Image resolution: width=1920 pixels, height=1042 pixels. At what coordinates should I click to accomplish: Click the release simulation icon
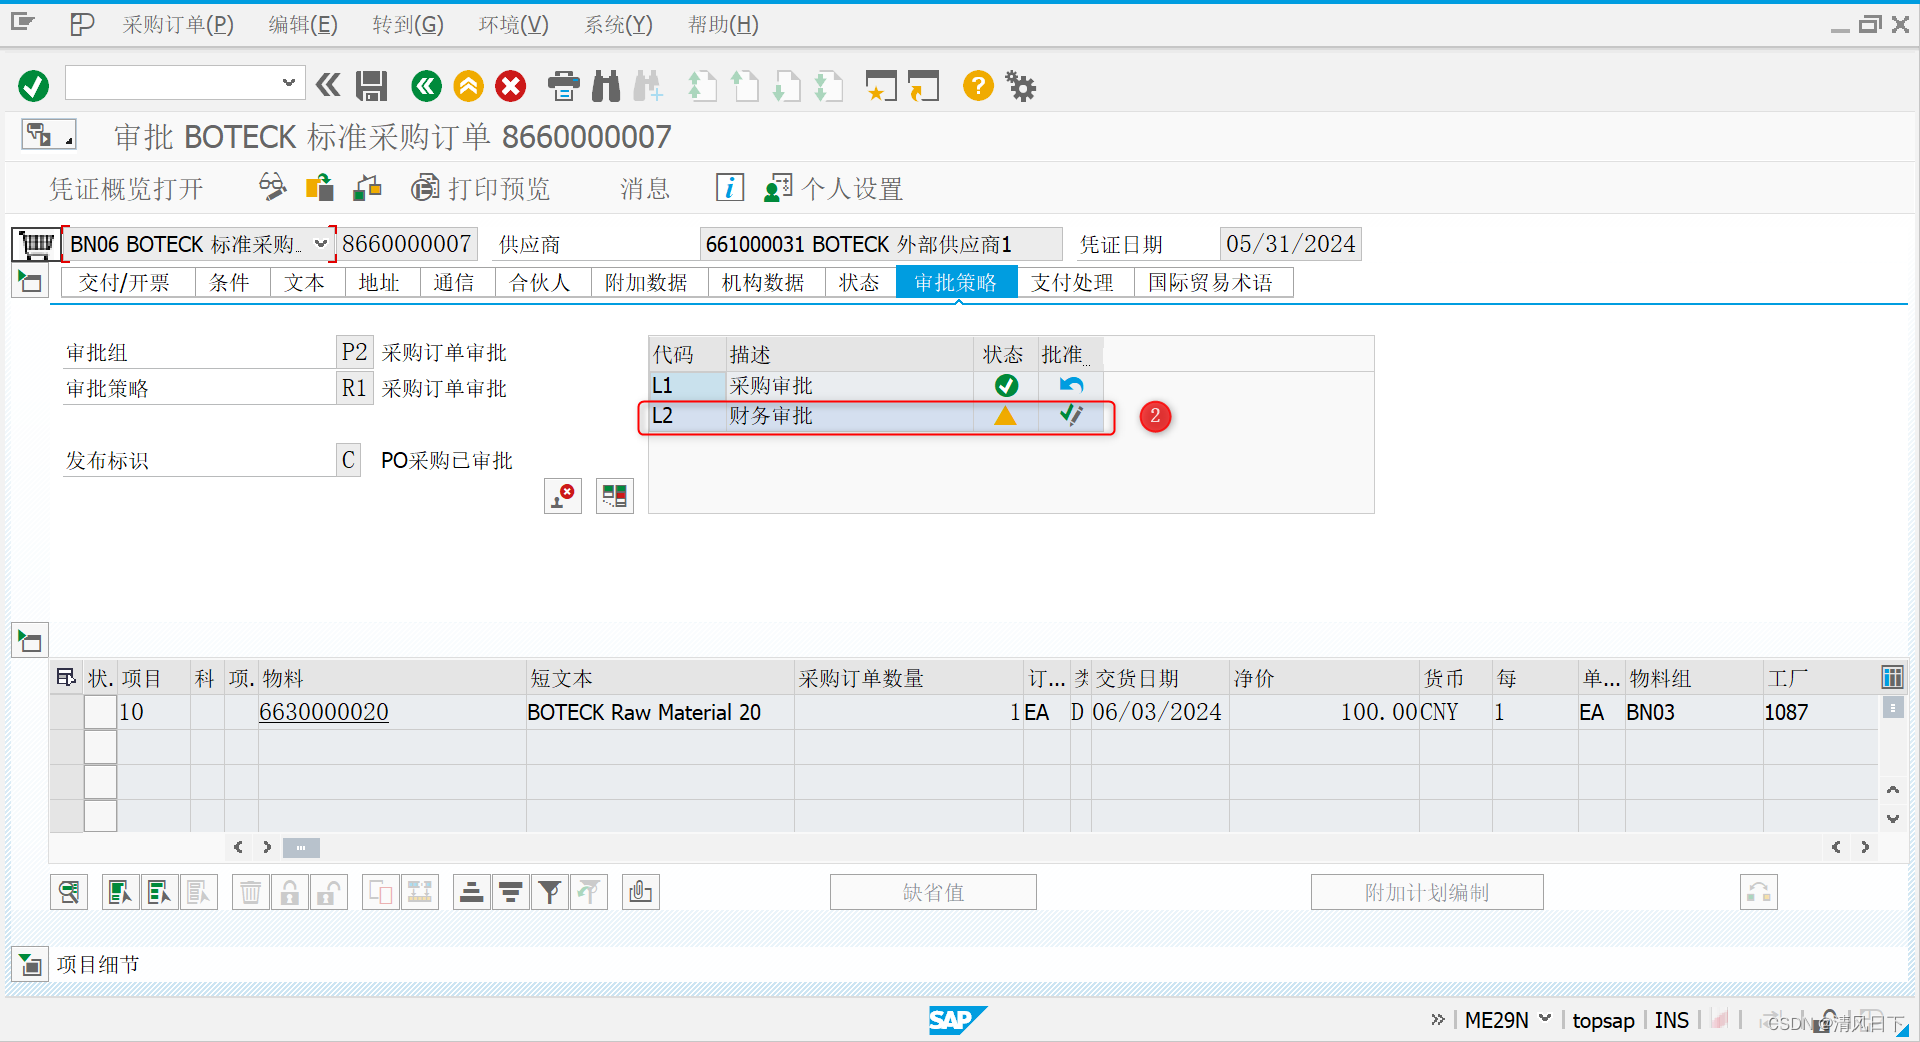pyautogui.click(x=615, y=495)
